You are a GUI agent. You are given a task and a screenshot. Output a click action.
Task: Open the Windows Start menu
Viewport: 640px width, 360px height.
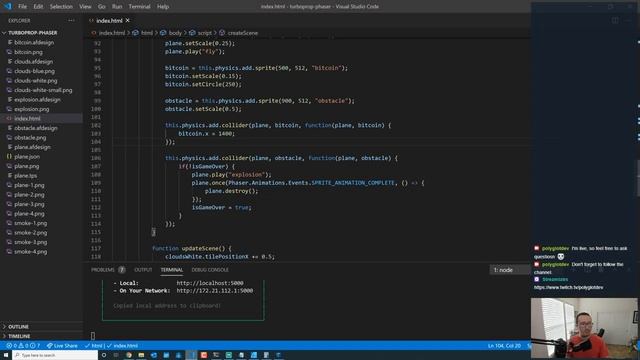(x=6, y=355)
